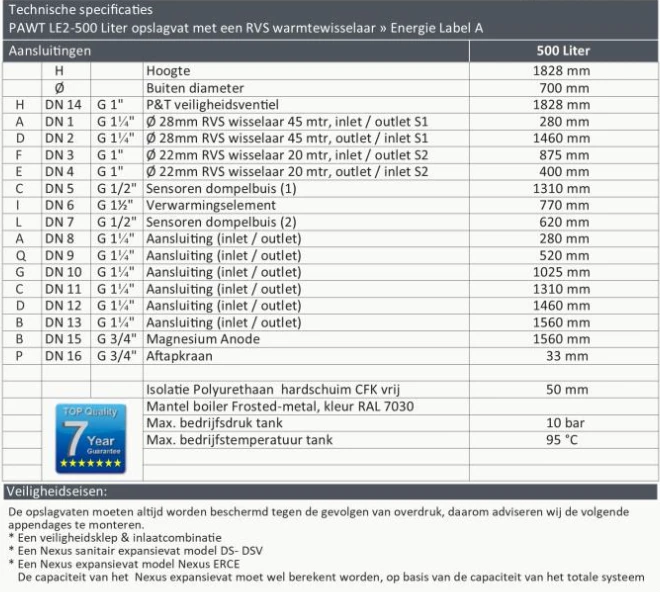This screenshot has width=660, height=592.
Task: Select the 'Technische specificaties' title text
Action: pyautogui.click(x=80, y=9)
